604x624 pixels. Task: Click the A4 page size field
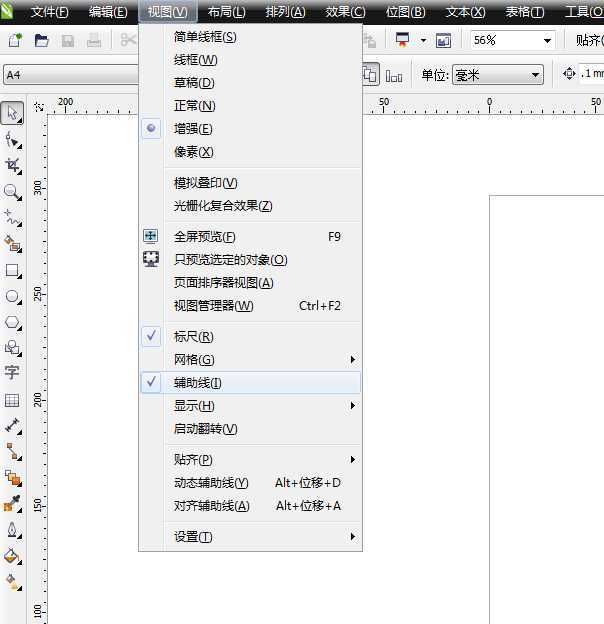(68, 75)
